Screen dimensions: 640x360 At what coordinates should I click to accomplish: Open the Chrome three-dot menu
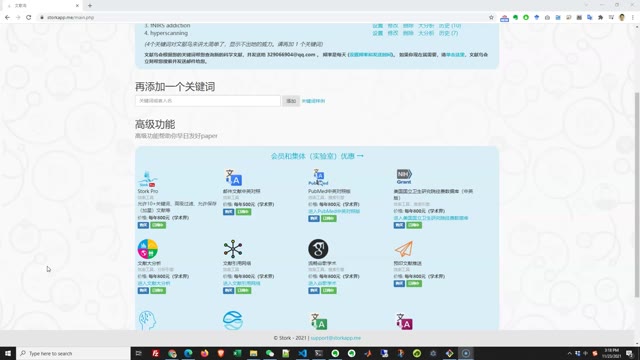[633, 18]
